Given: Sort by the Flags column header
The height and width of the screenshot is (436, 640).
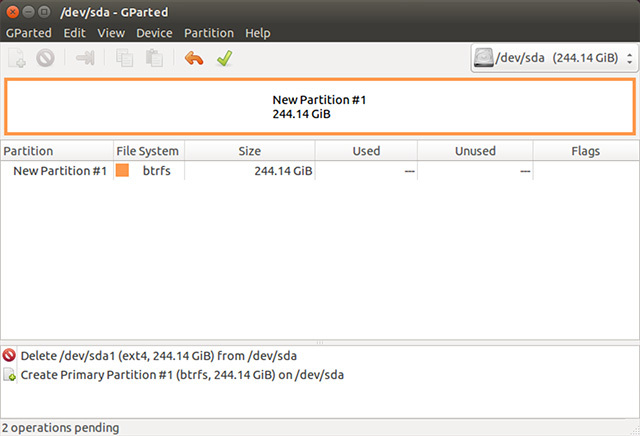Looking at the screenshot, I should pos(586,151).
